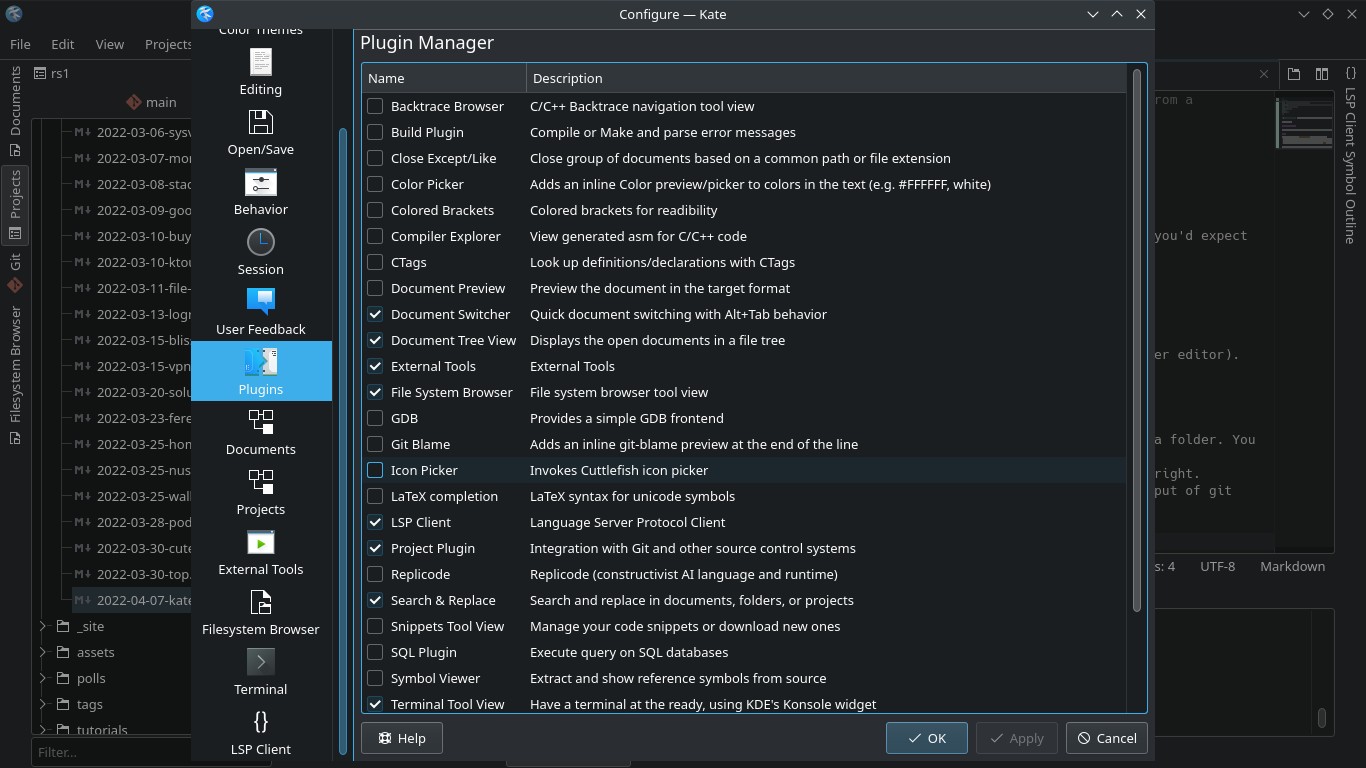Screen dimensions: 1366x768
Task: Click the braces icon in Kate's right sidebar
Action: click(x=1350, y=73)
